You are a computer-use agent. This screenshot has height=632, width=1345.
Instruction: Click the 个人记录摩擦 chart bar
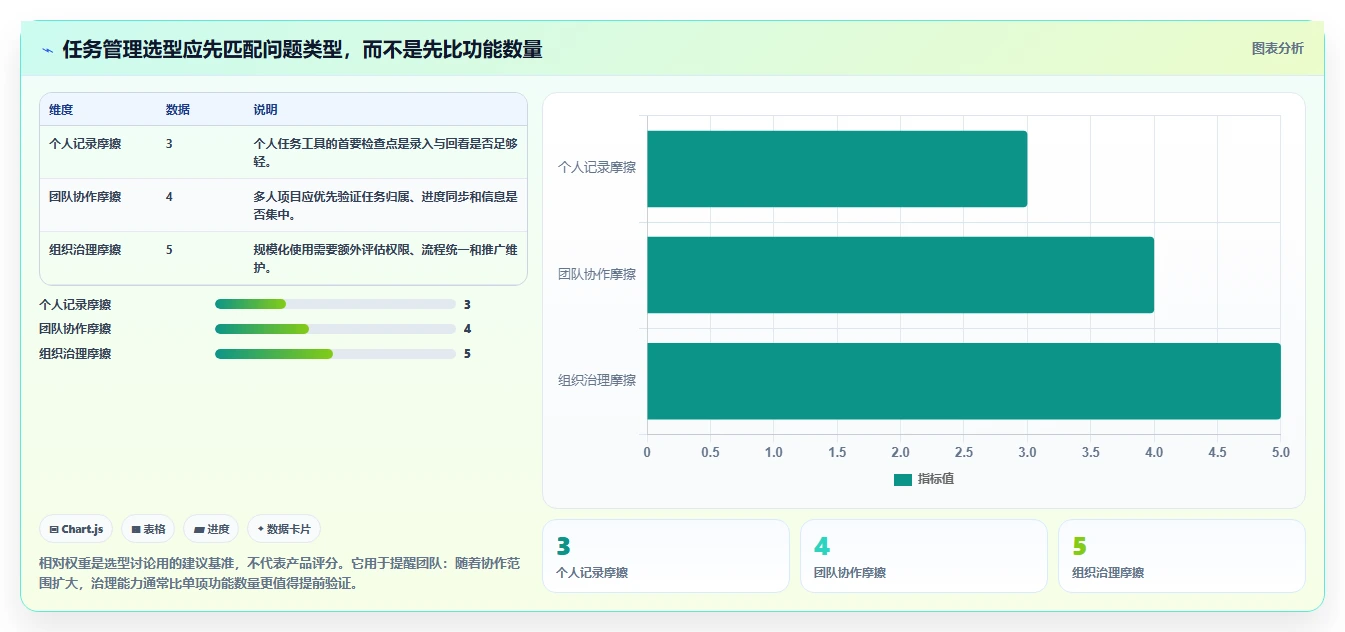tap(837, 169)
